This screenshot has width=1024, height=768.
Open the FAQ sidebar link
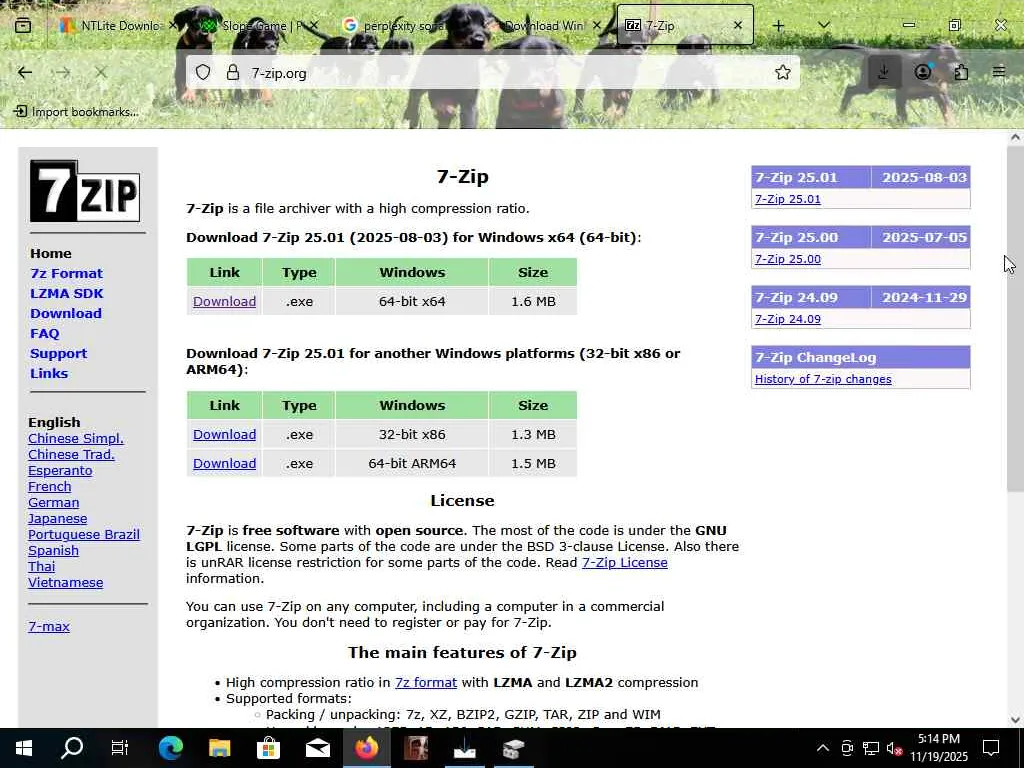(44, 334)
